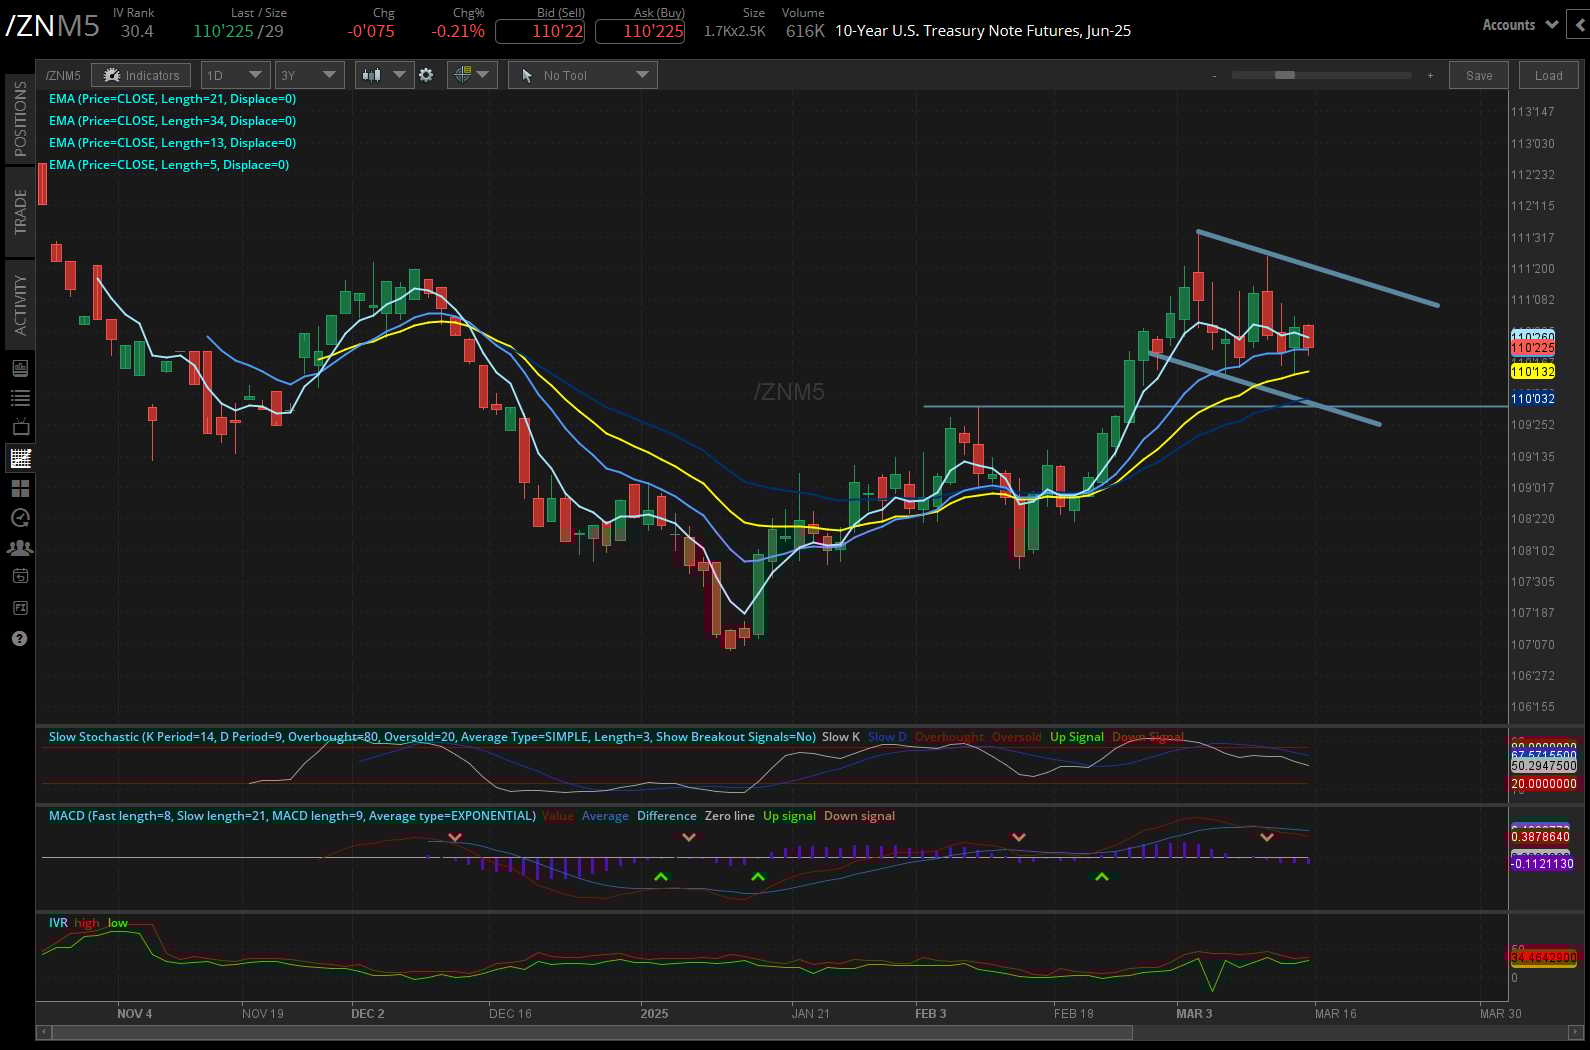Click the /ZNM5 symbol field in chart toolbar
Screen dimensions: 1590x1050
point(63,75)
